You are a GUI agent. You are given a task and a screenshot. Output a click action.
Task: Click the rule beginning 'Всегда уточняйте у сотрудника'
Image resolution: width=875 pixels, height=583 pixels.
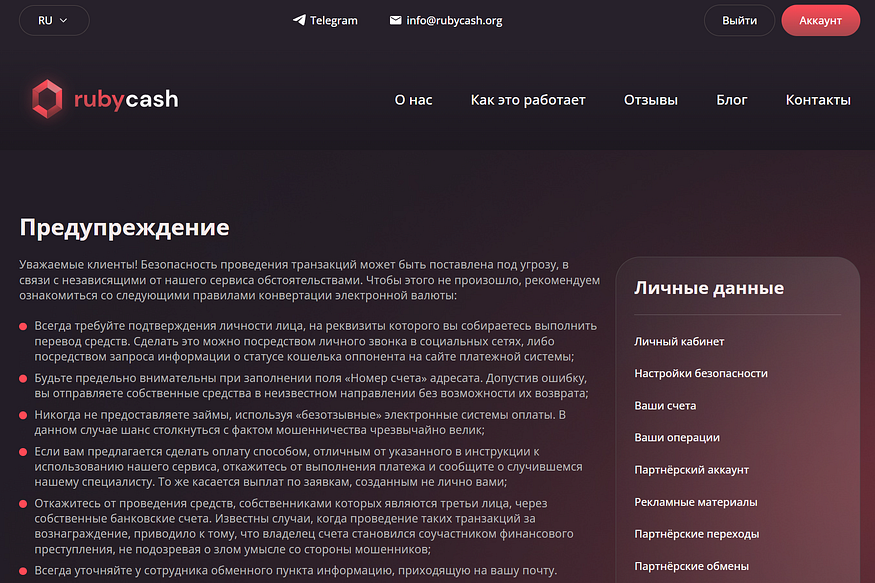tap(296, 570)
